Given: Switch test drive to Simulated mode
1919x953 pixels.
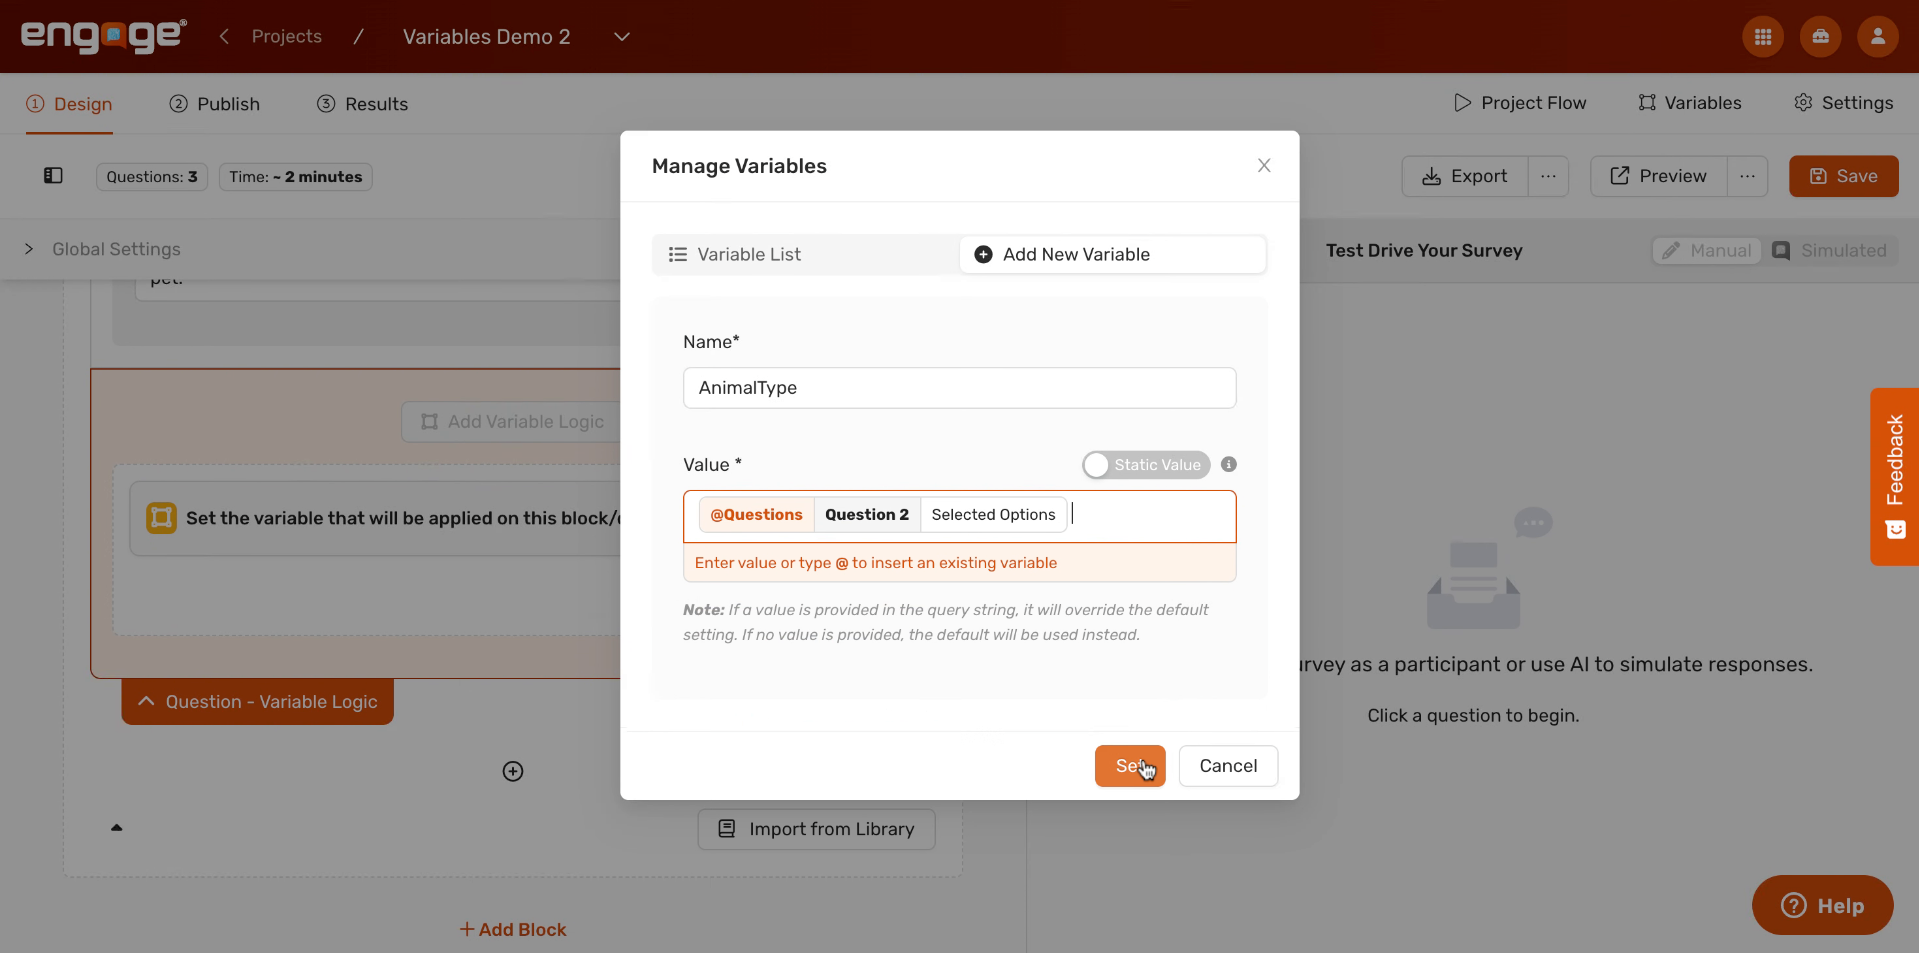Looking at the screenshot, I should coord(1829,250).
